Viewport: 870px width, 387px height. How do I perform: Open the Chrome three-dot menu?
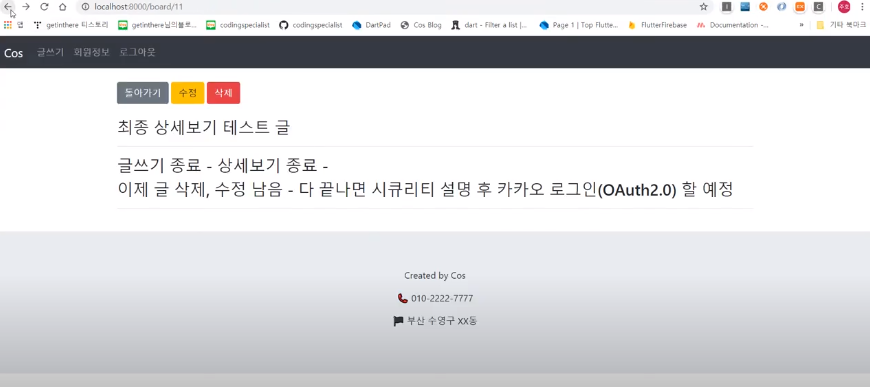coord(862,7)
